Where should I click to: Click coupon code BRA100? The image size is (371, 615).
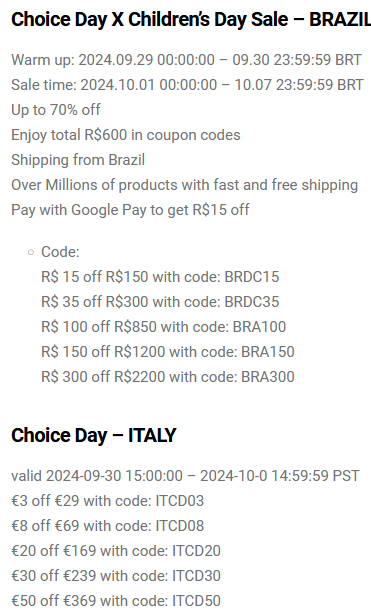click(259, 327)
